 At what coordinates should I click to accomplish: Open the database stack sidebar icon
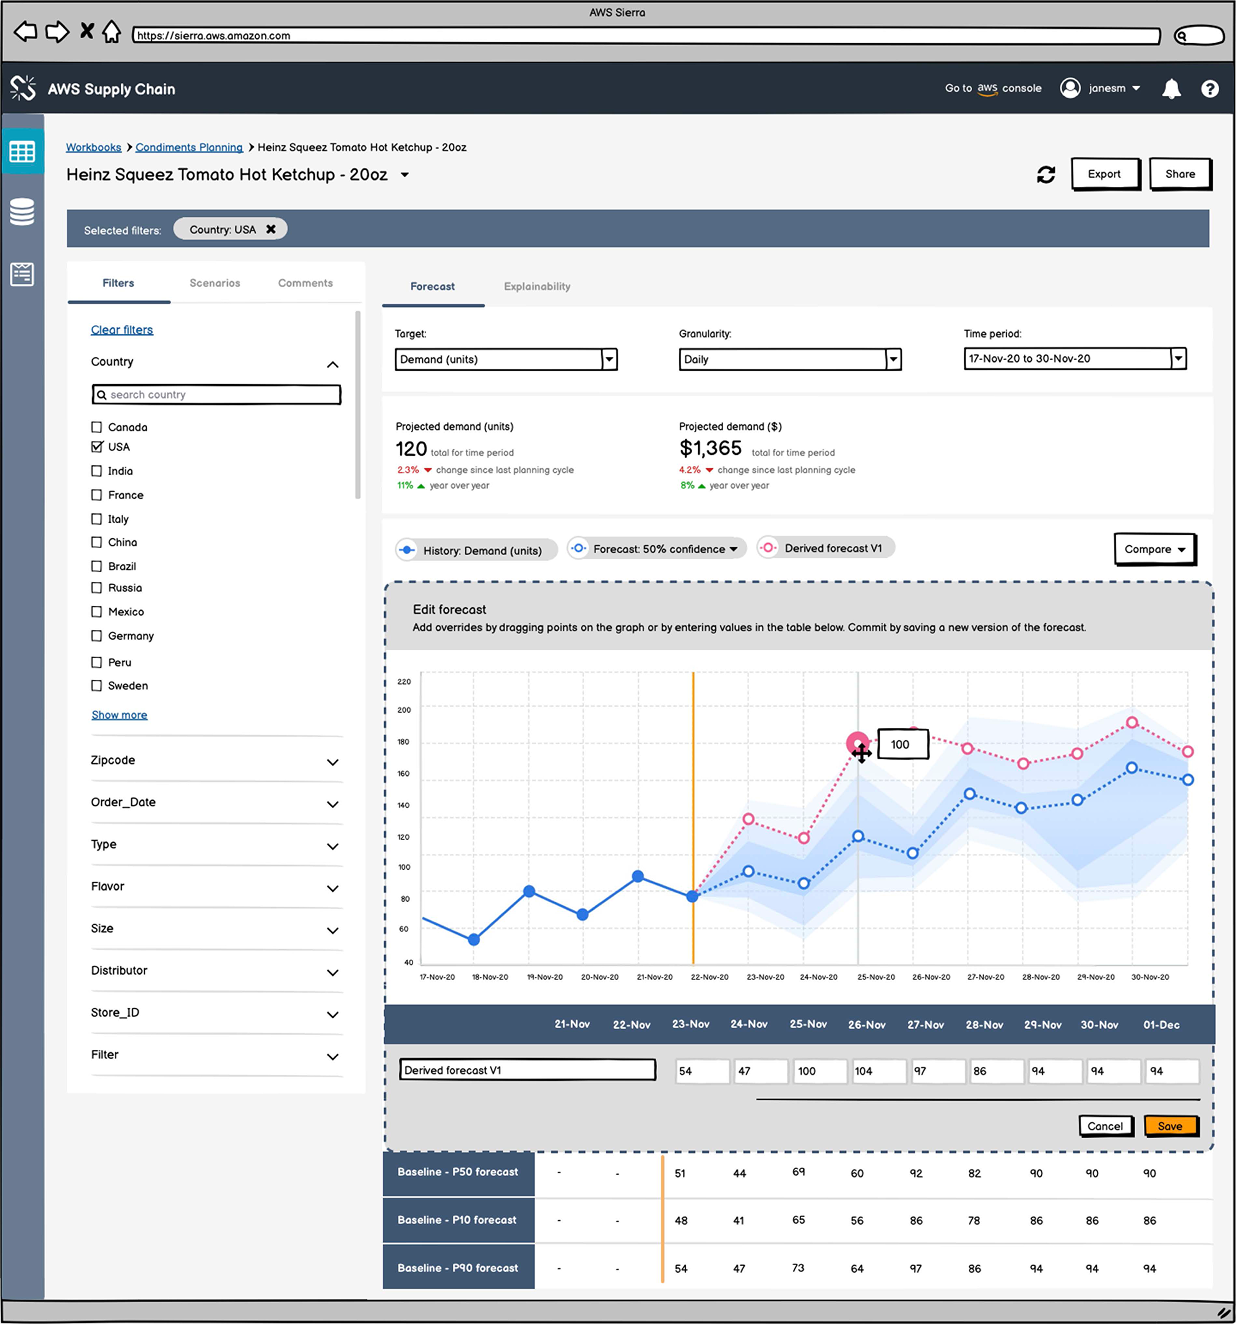pos(22,212)
